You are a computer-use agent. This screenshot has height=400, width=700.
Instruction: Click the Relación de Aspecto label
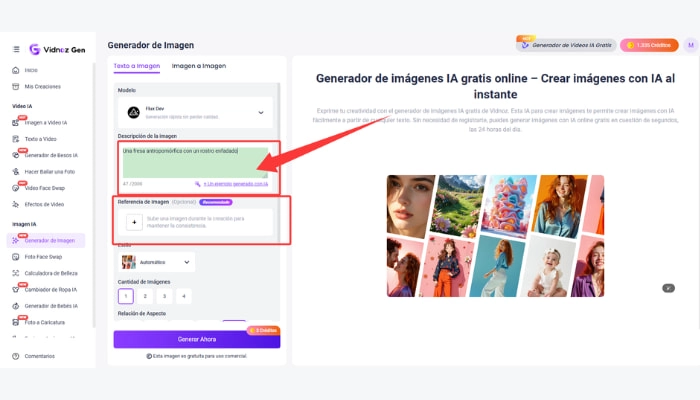pyautogui.click(x=142, y=313)
